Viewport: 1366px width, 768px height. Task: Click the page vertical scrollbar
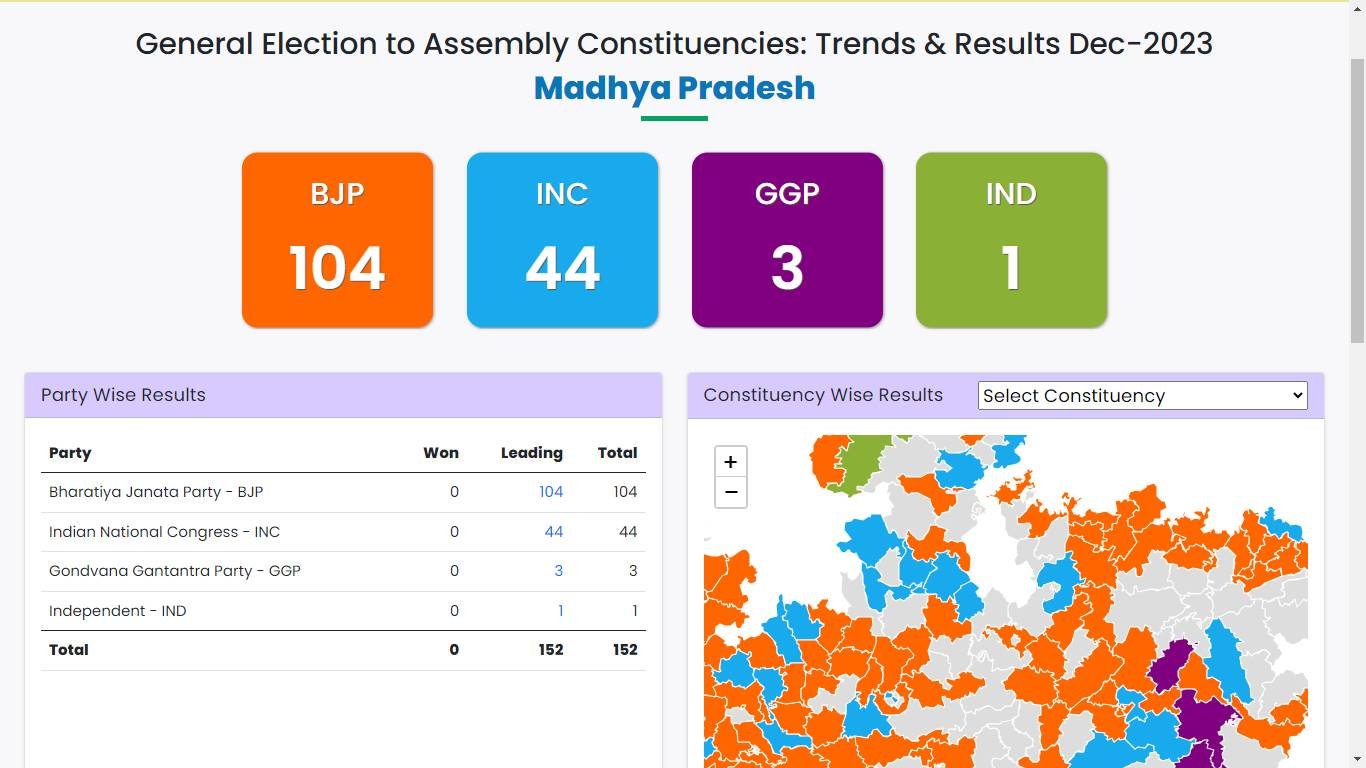pyautogui.click(x=1357, y=200)
